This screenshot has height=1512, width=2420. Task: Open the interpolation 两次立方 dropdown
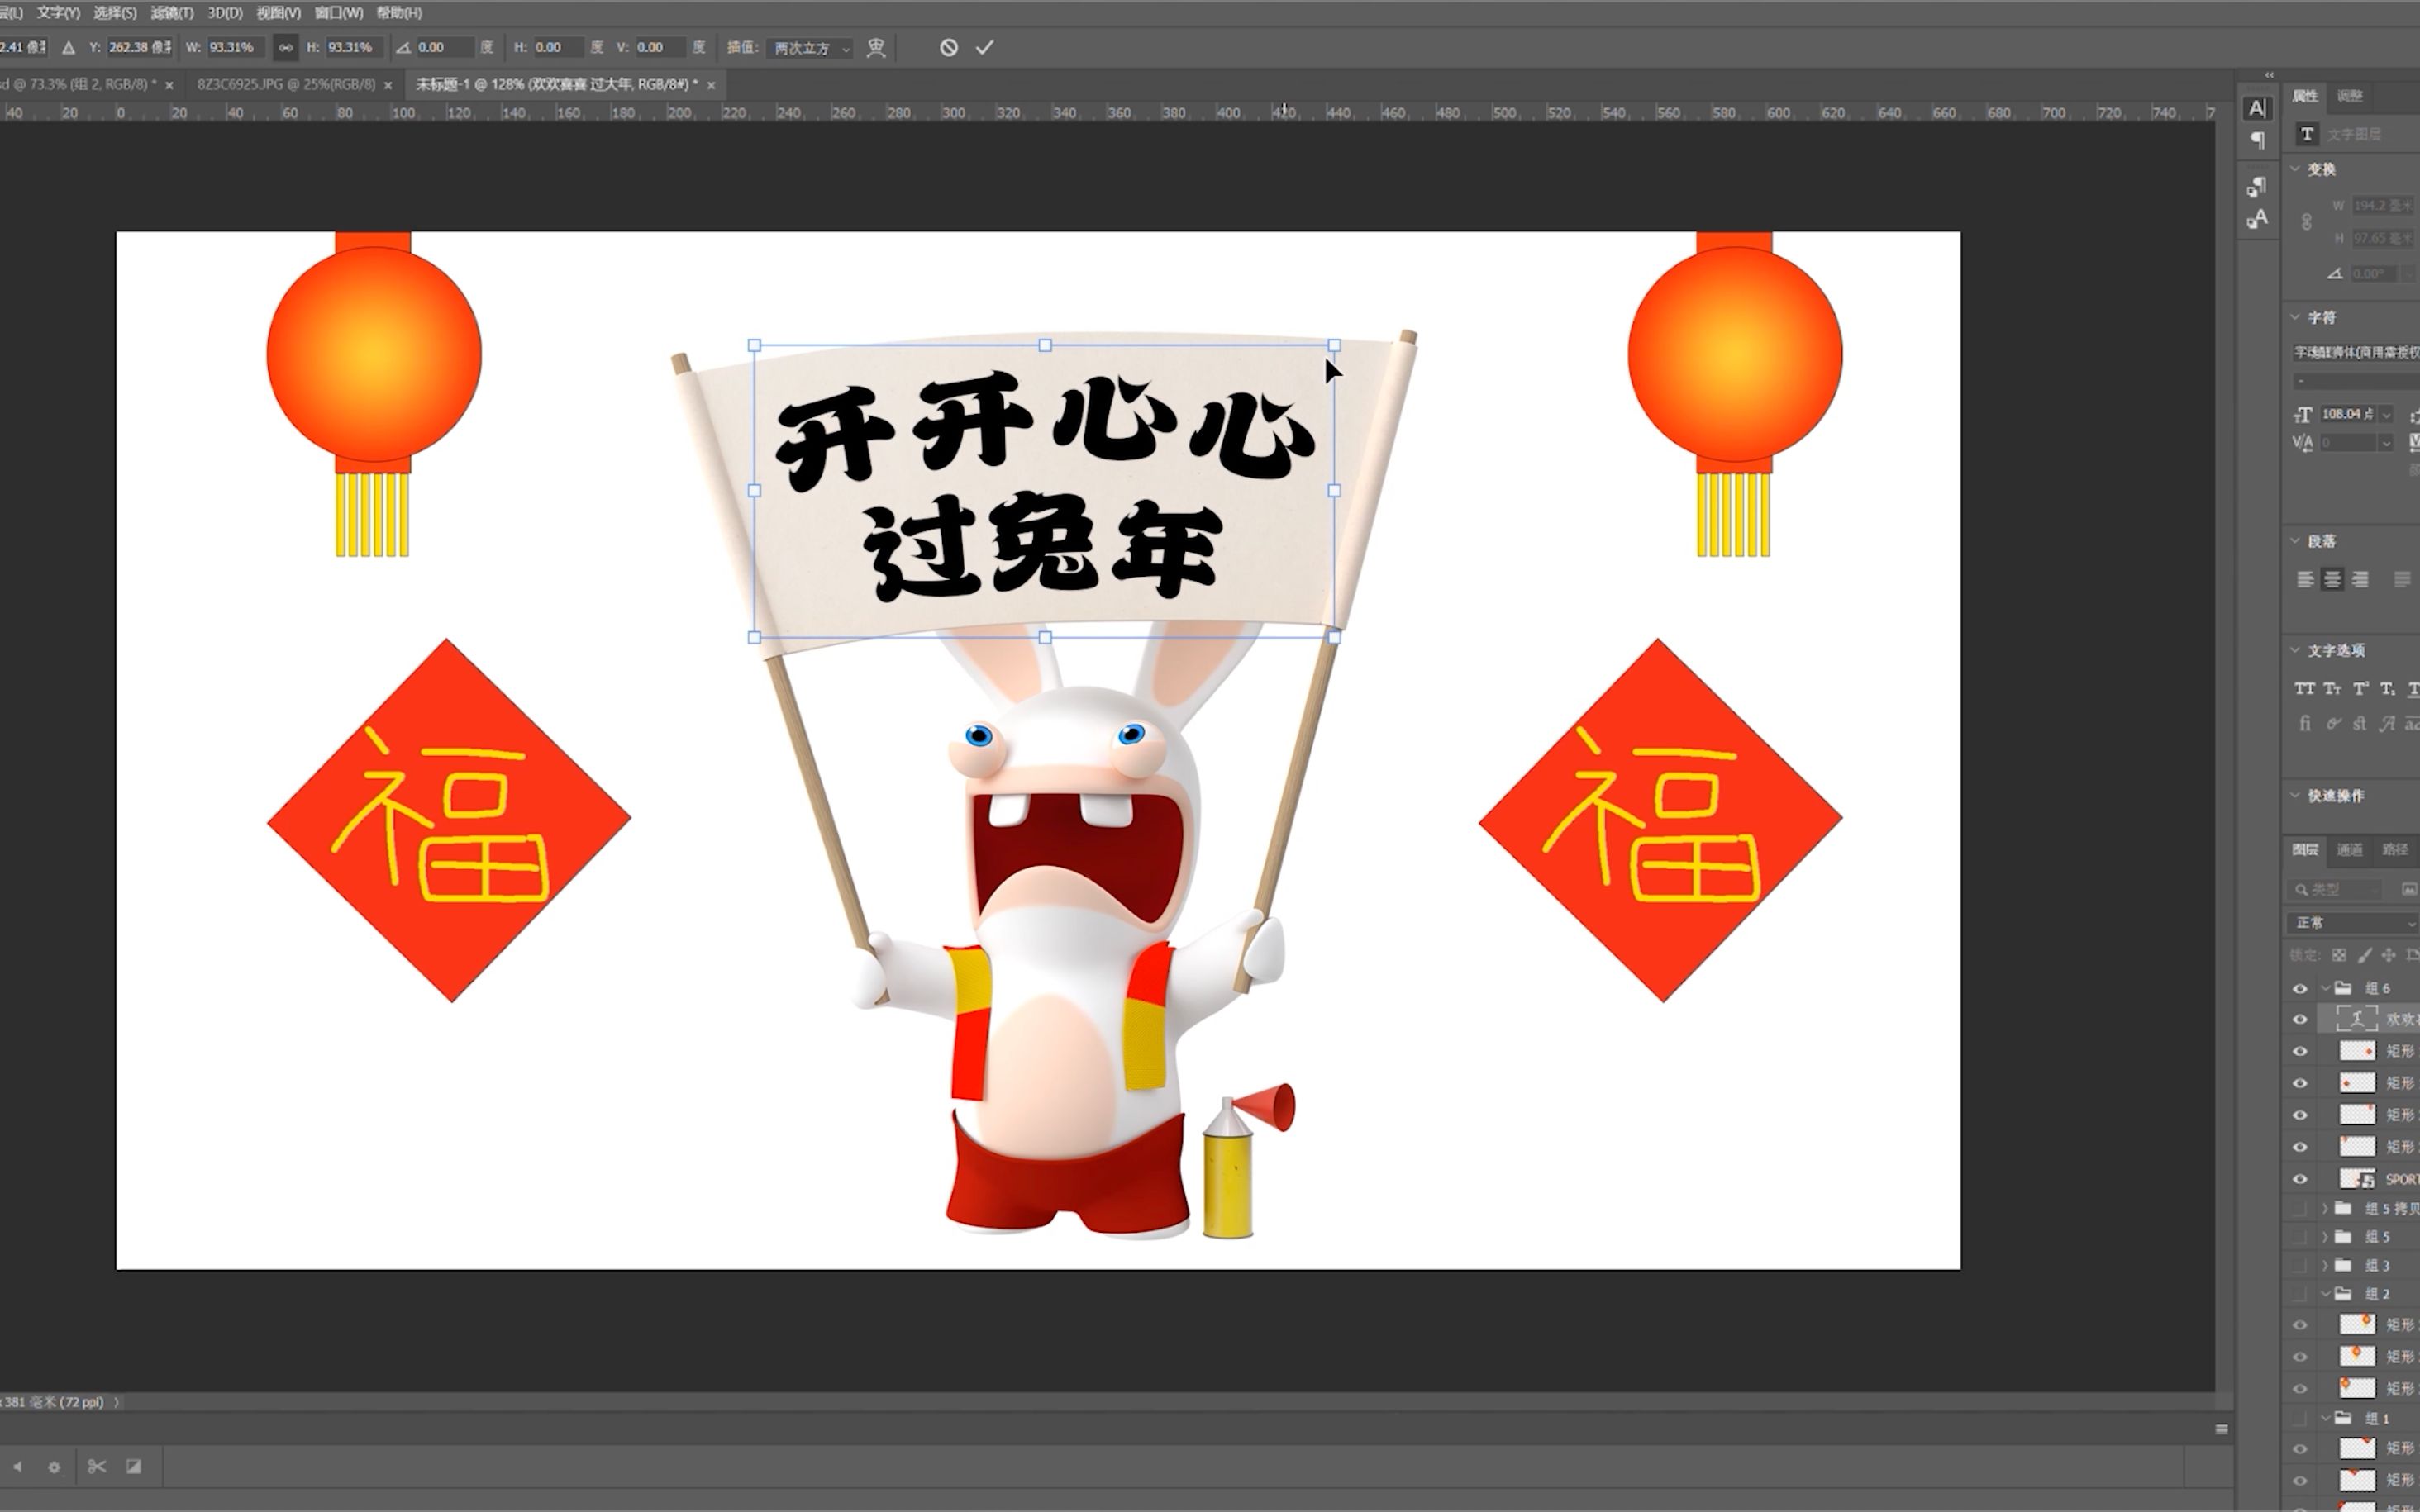(x=811, y=48)
